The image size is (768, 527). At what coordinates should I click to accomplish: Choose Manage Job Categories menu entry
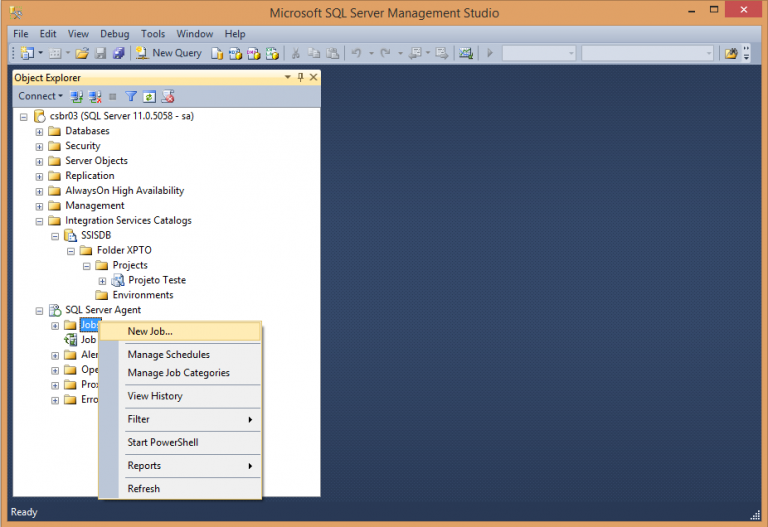[180, 373]
